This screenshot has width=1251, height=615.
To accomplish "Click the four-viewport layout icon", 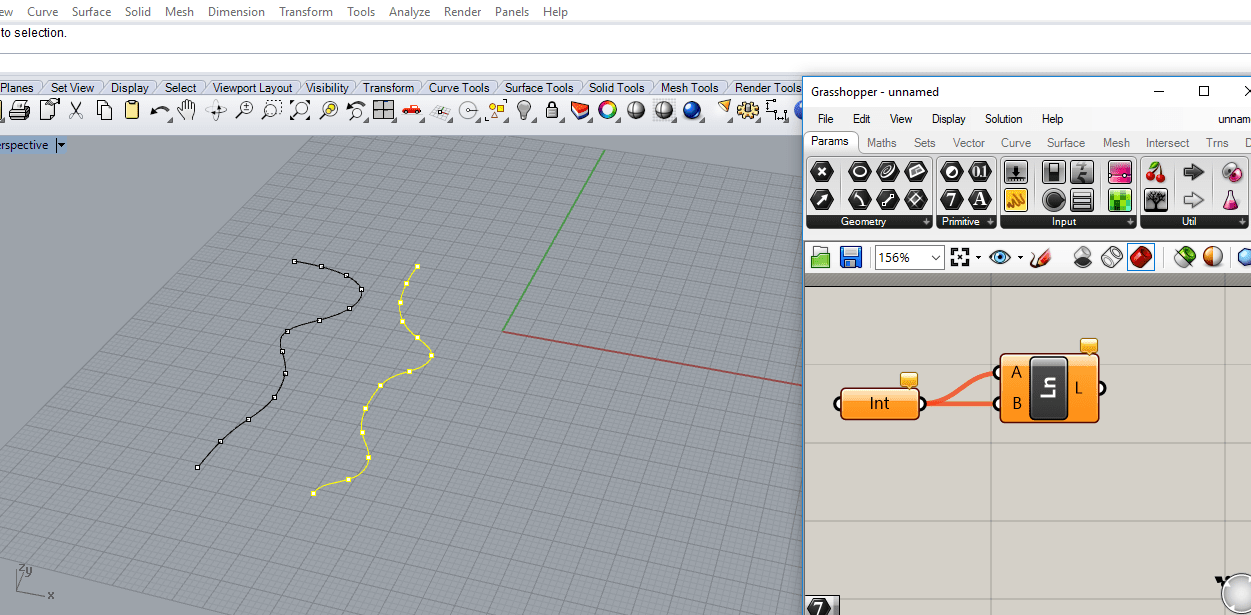I will [x=383, y=110].
